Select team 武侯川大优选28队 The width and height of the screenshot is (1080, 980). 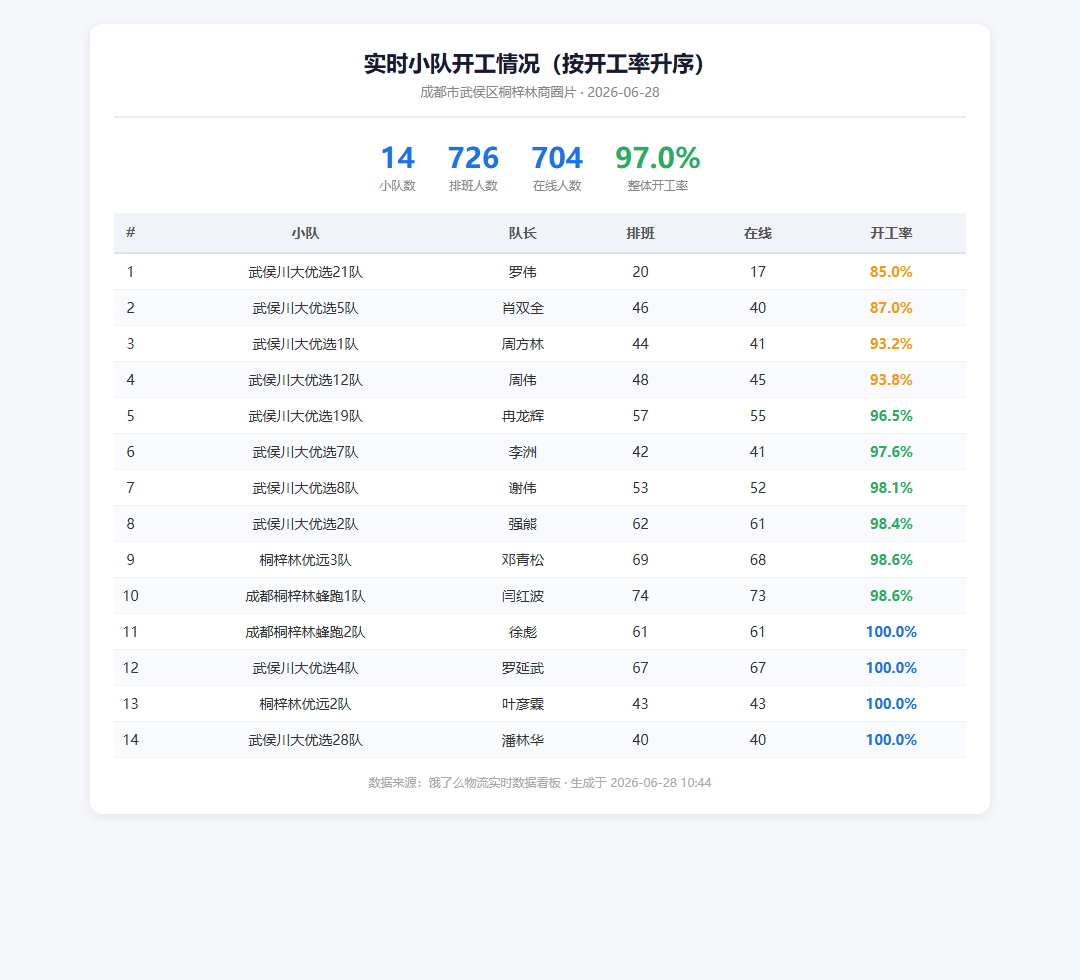coord(305,740)
